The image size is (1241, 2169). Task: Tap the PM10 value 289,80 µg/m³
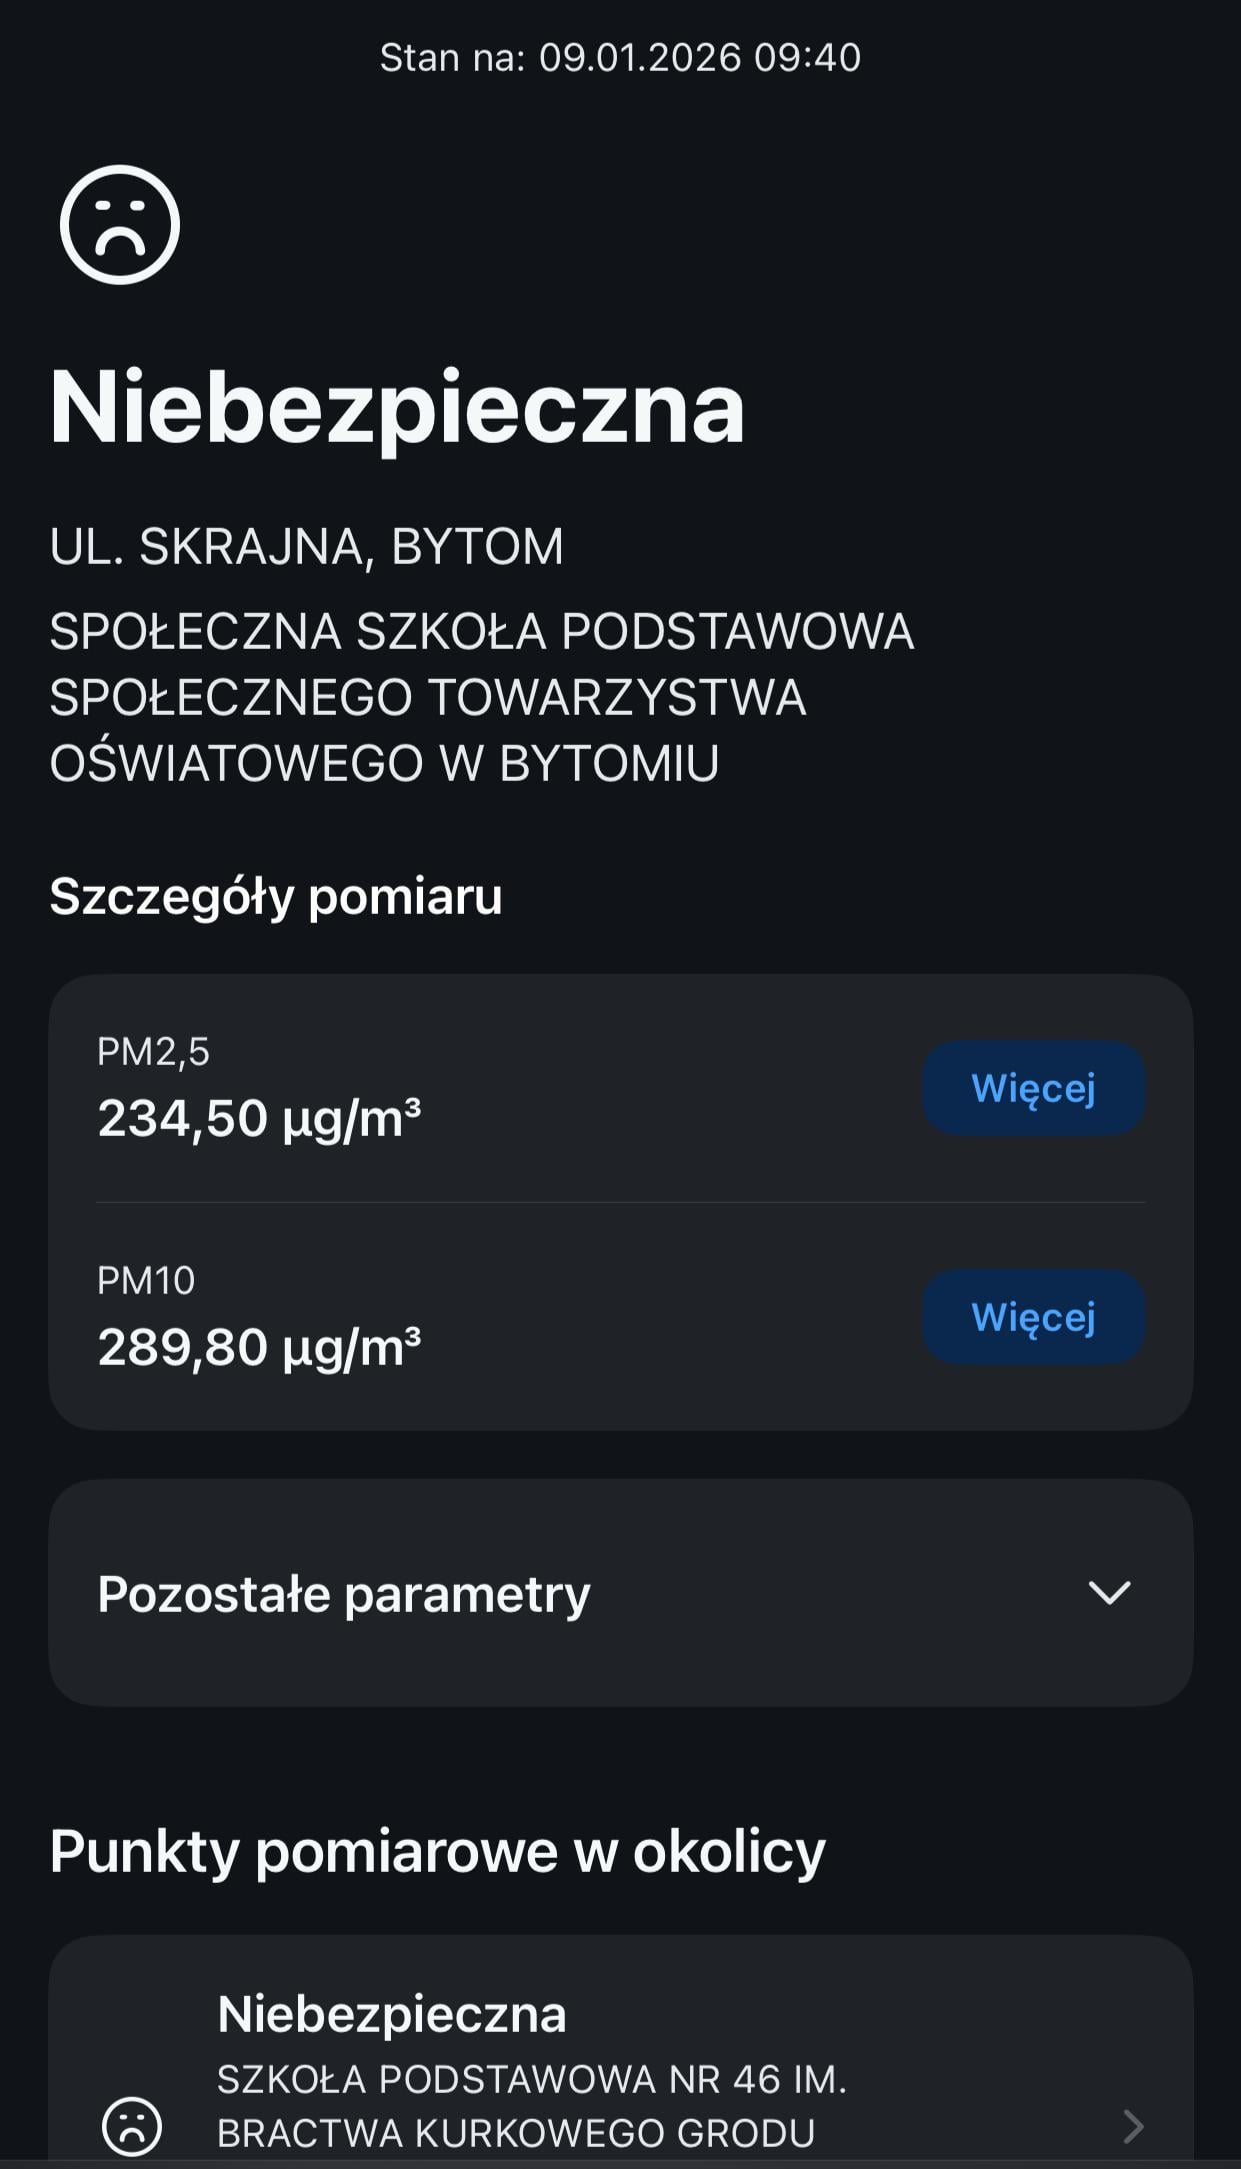[x=259, y=1347]
